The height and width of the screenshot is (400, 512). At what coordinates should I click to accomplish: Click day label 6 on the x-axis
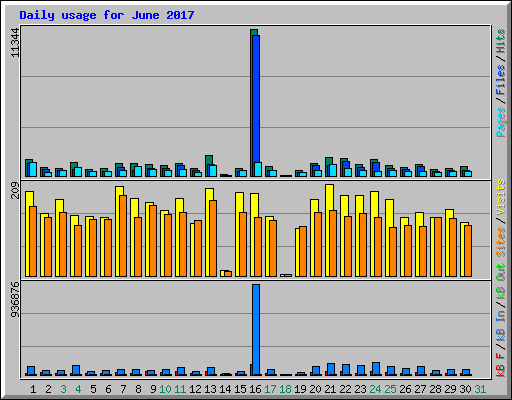tap(108, 389)
